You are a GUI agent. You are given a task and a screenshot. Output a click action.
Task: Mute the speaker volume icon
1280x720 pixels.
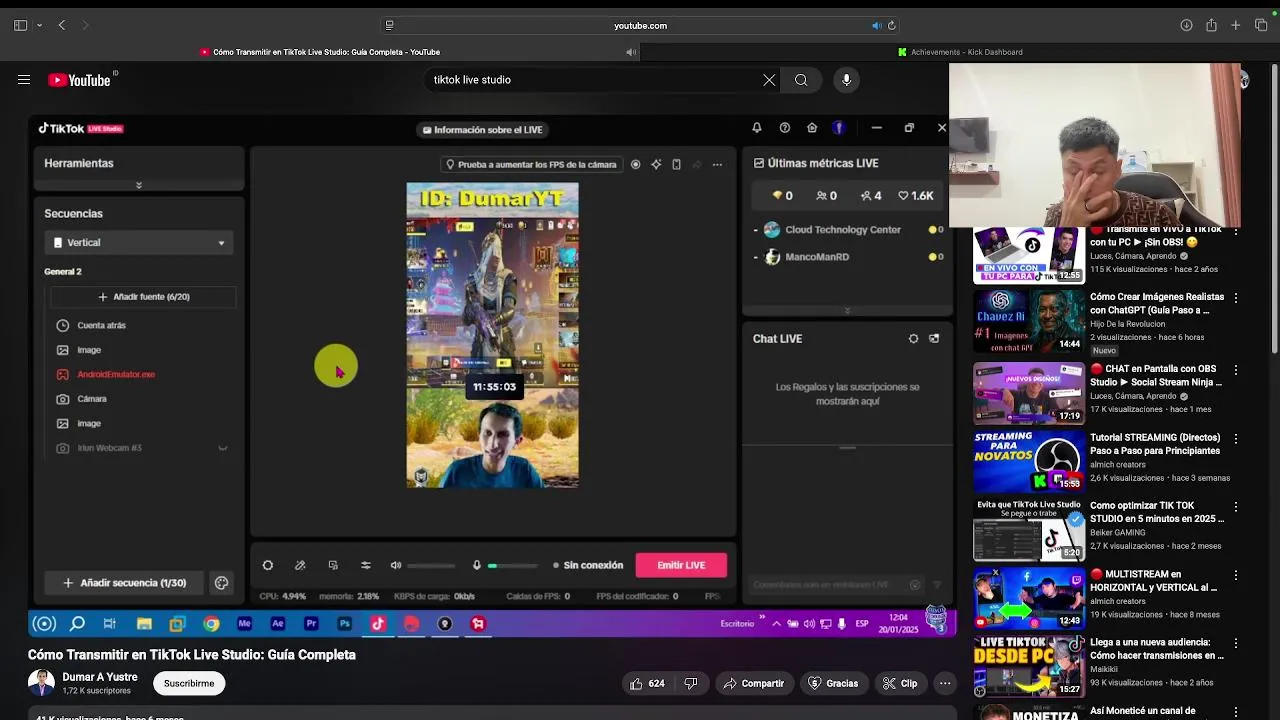(x=396, y=565)
